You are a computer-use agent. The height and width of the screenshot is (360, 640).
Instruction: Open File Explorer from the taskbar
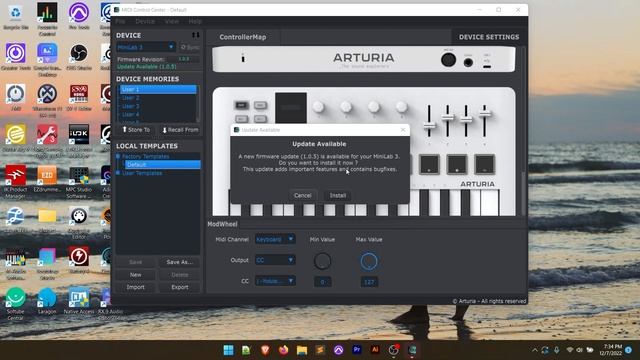coord(302,350)
